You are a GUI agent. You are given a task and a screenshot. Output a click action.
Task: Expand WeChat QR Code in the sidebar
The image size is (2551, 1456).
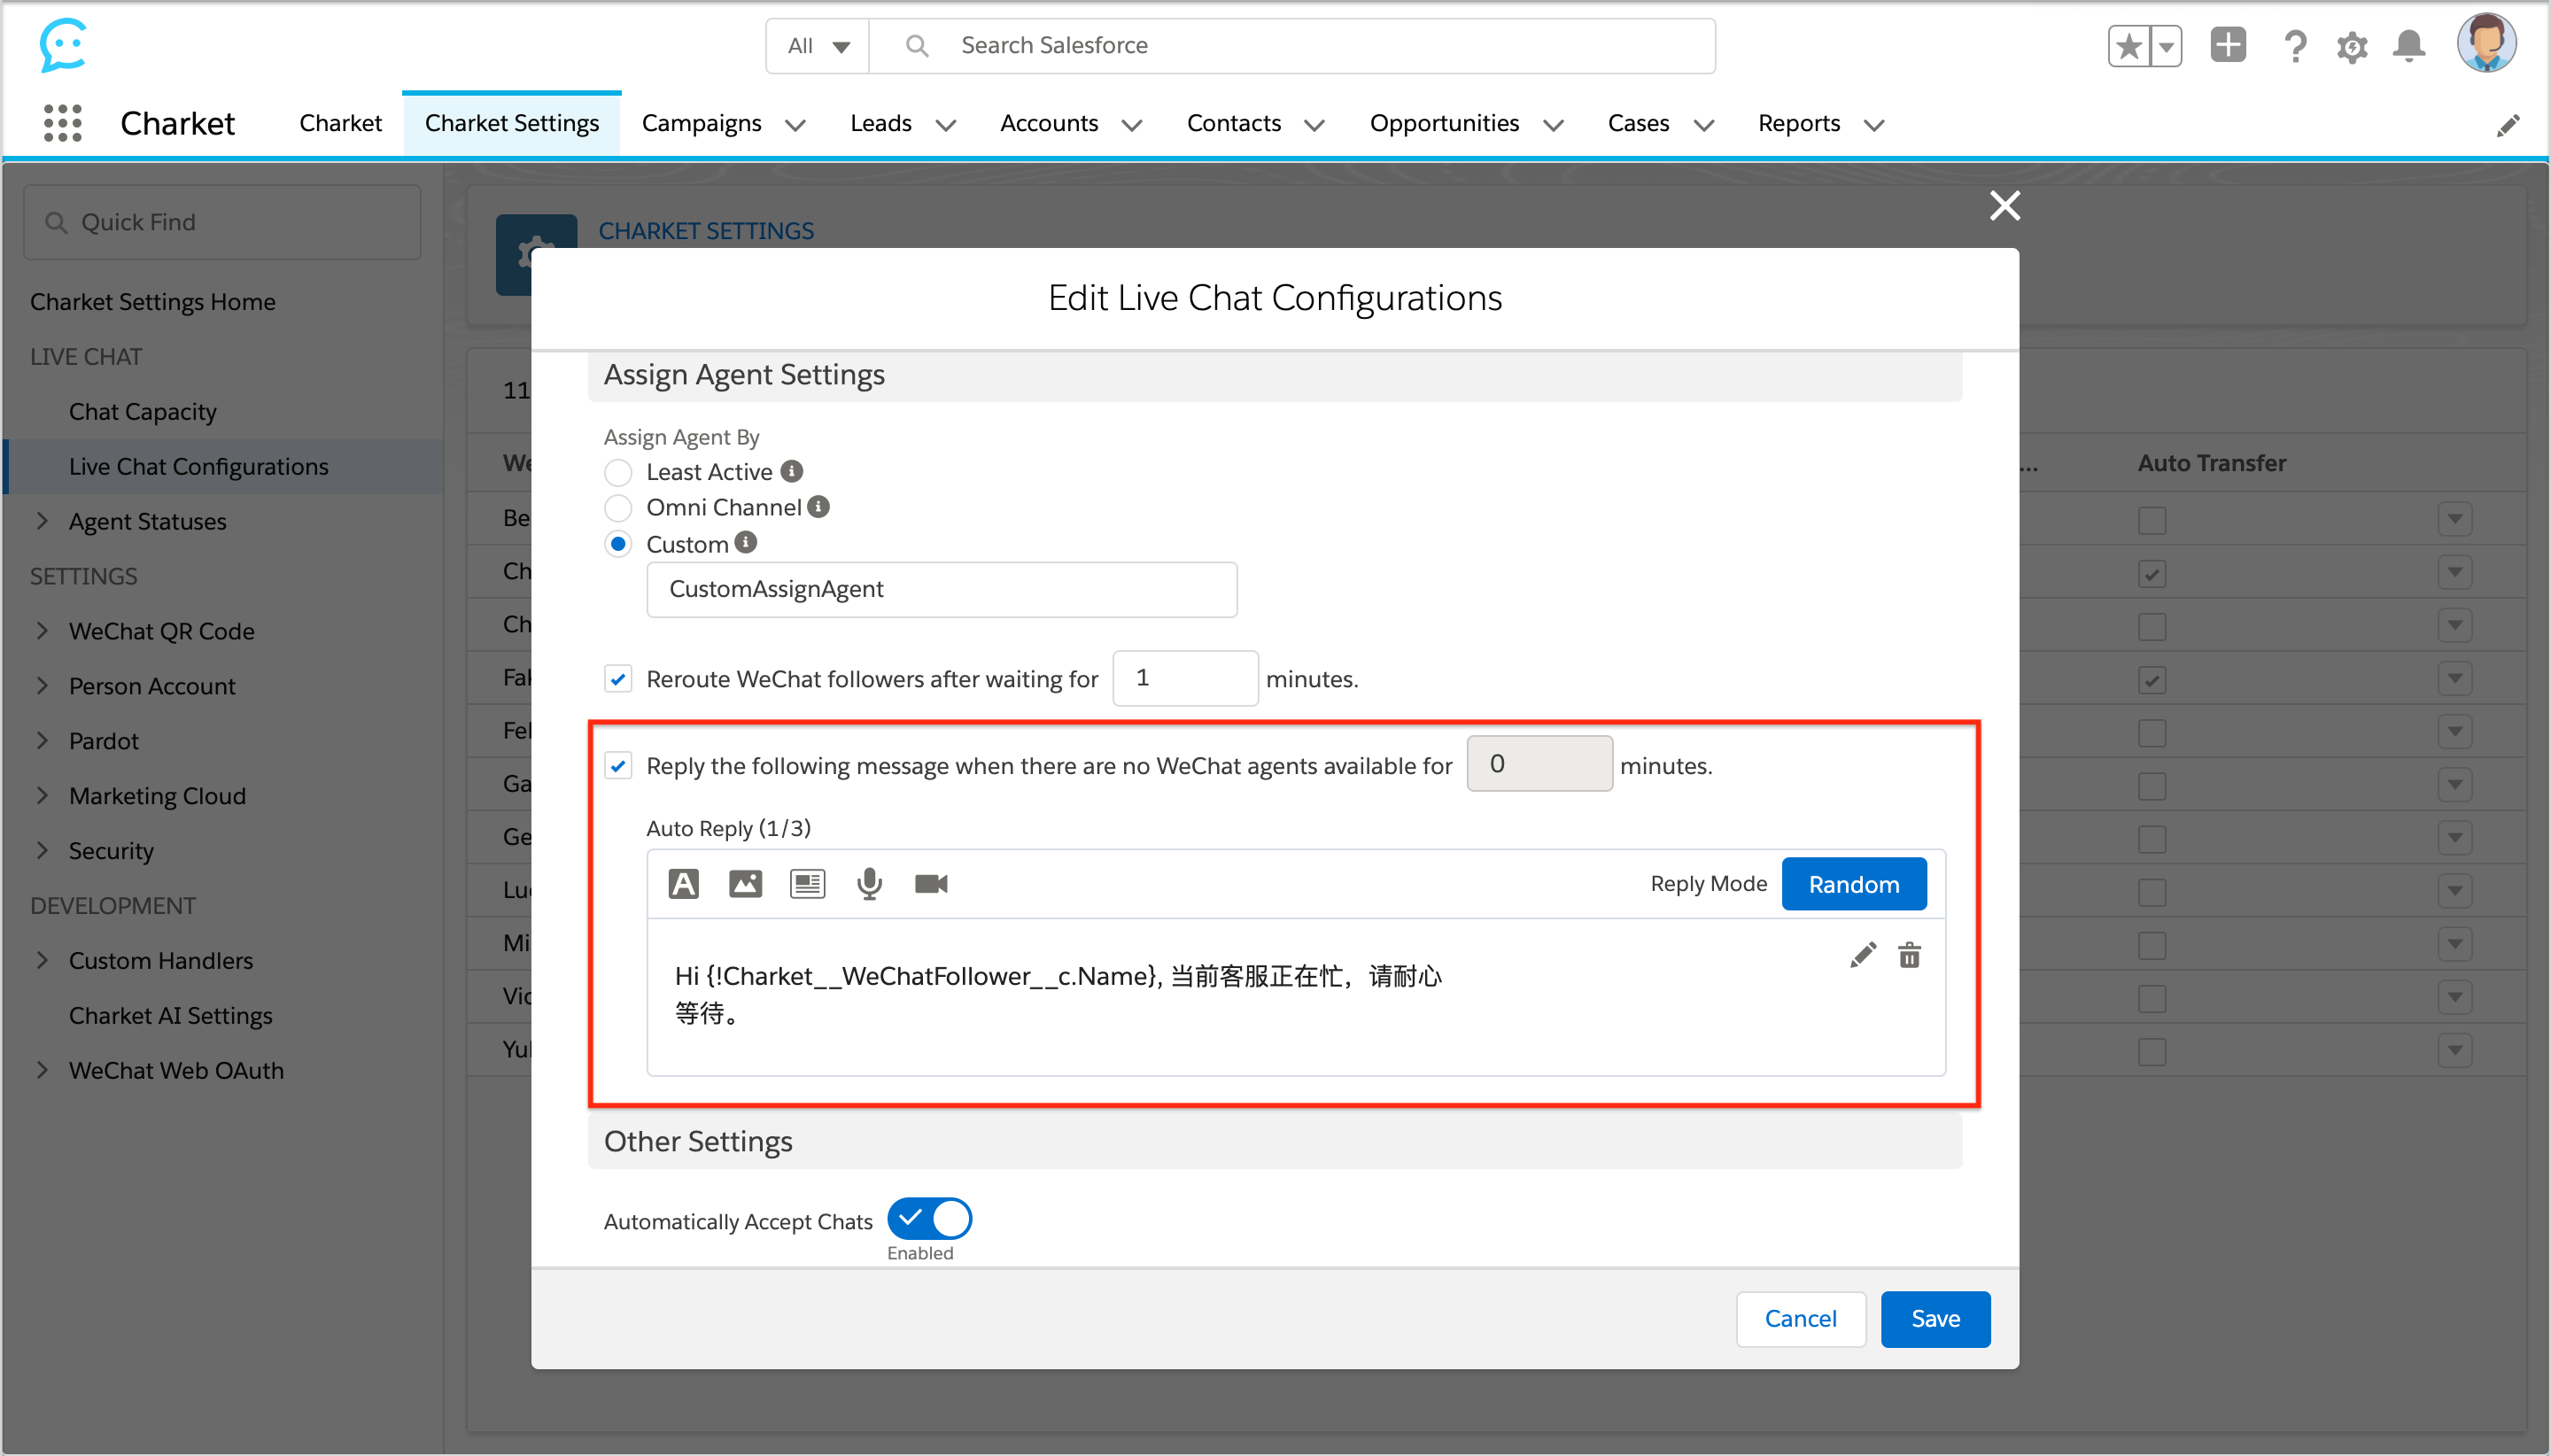coord(42,631)
